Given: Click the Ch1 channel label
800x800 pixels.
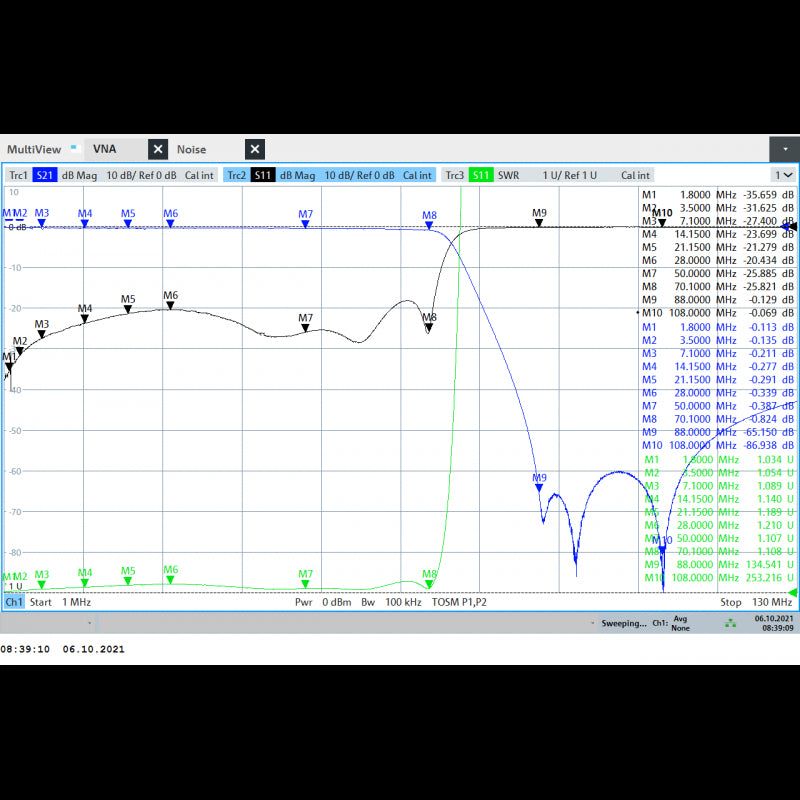Looking at the screenshot, I should 14,603.
